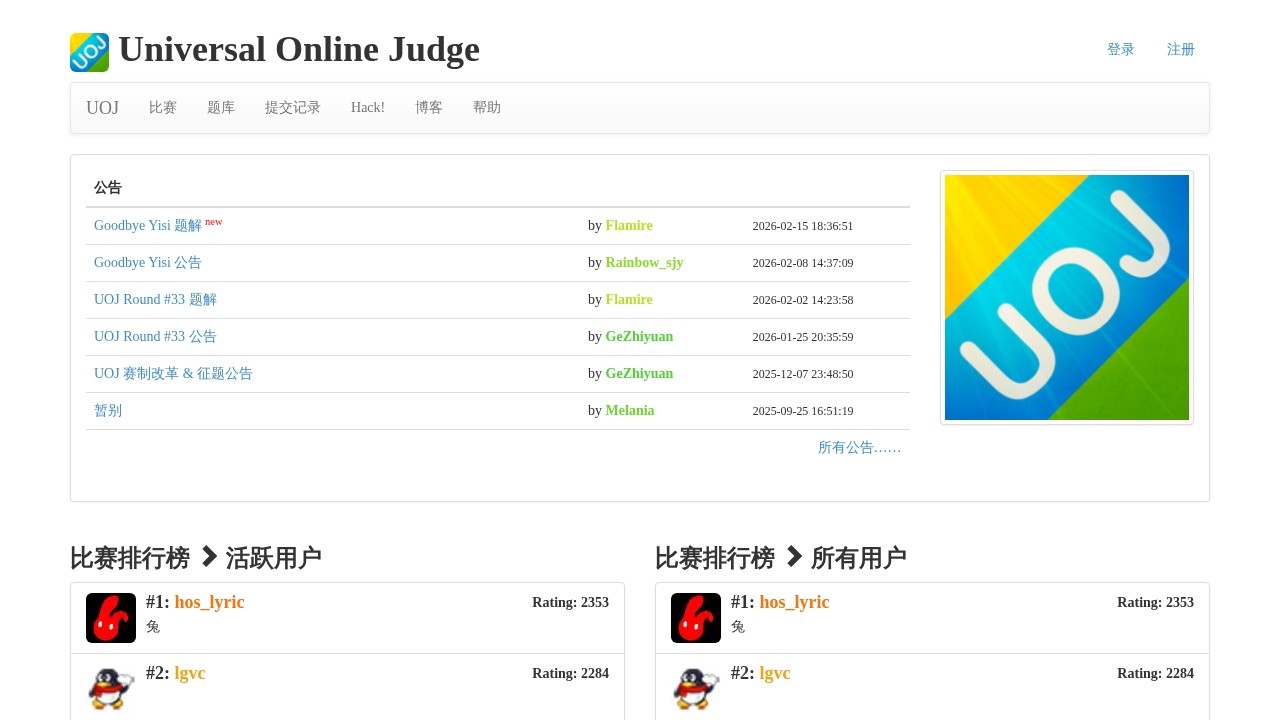Click hos_lyric's red avatar in active users
The width and height of the screenshot is (1280, 720).
(111, 618)
